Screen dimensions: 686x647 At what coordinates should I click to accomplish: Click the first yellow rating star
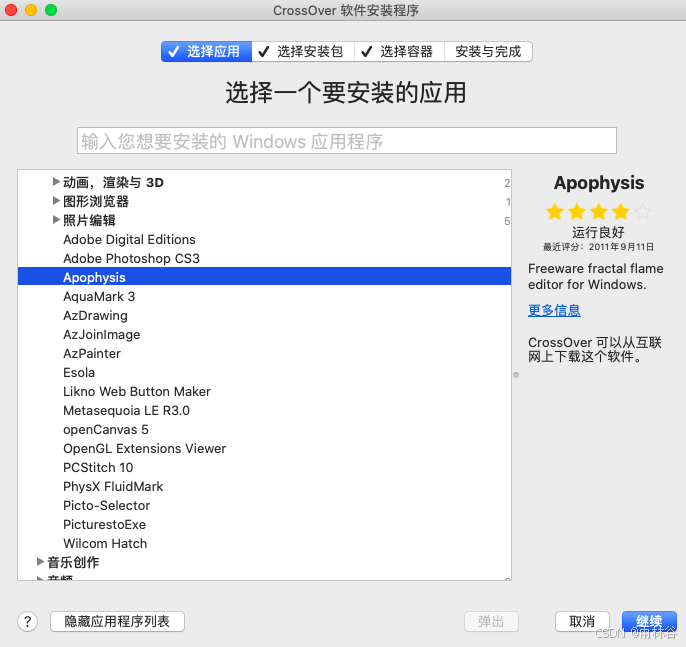click(x=555, y=212)
